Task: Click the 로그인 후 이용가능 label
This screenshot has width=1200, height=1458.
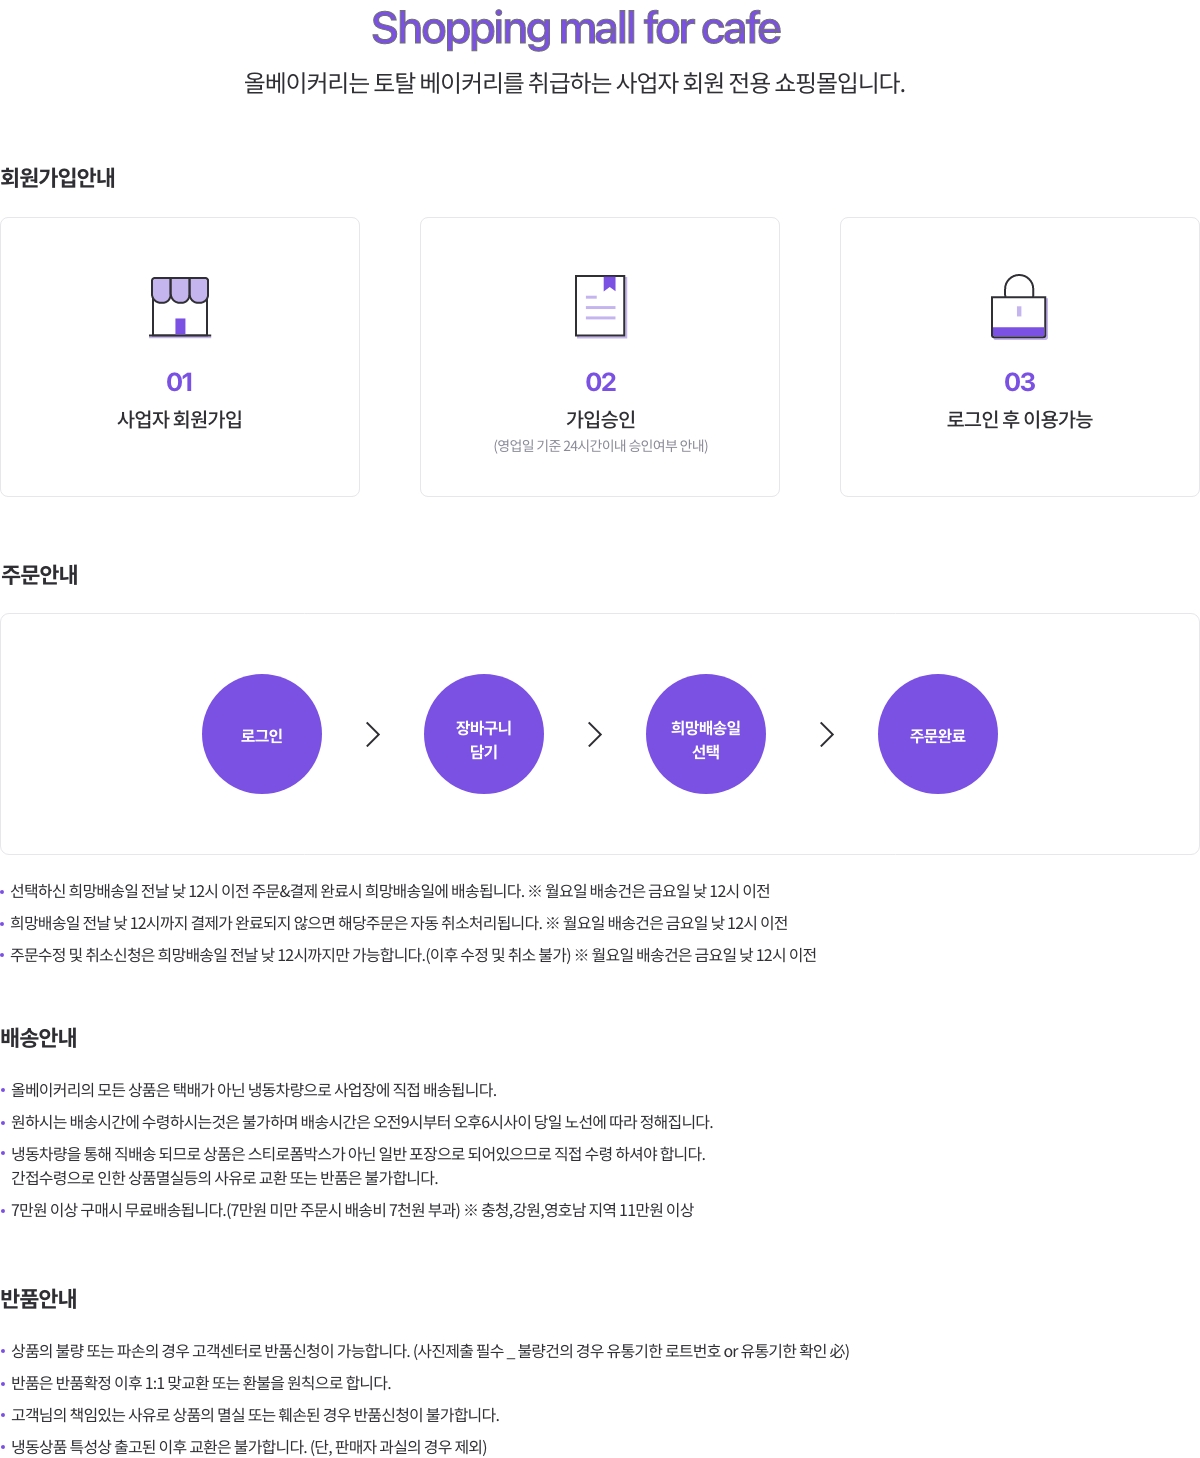Action: 1019,420
